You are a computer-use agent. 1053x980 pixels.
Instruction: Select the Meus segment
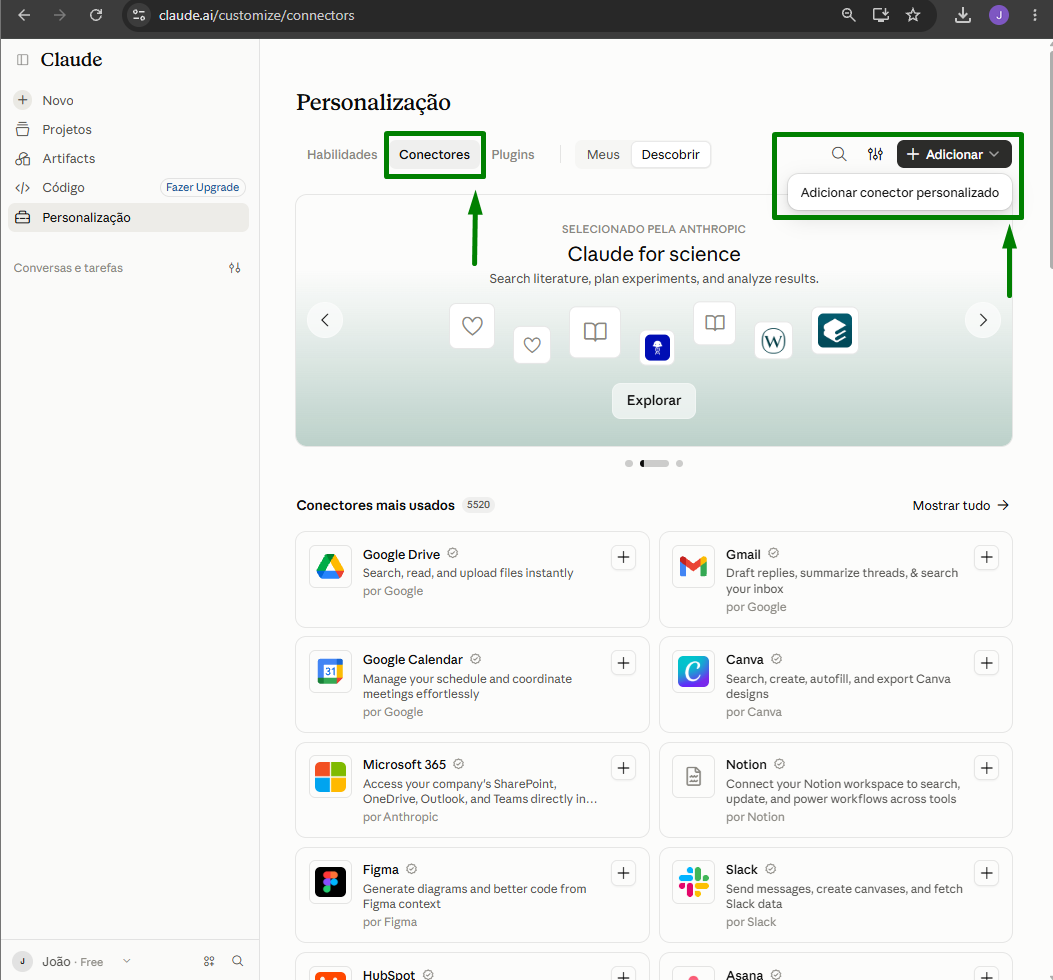pos(603,154)
